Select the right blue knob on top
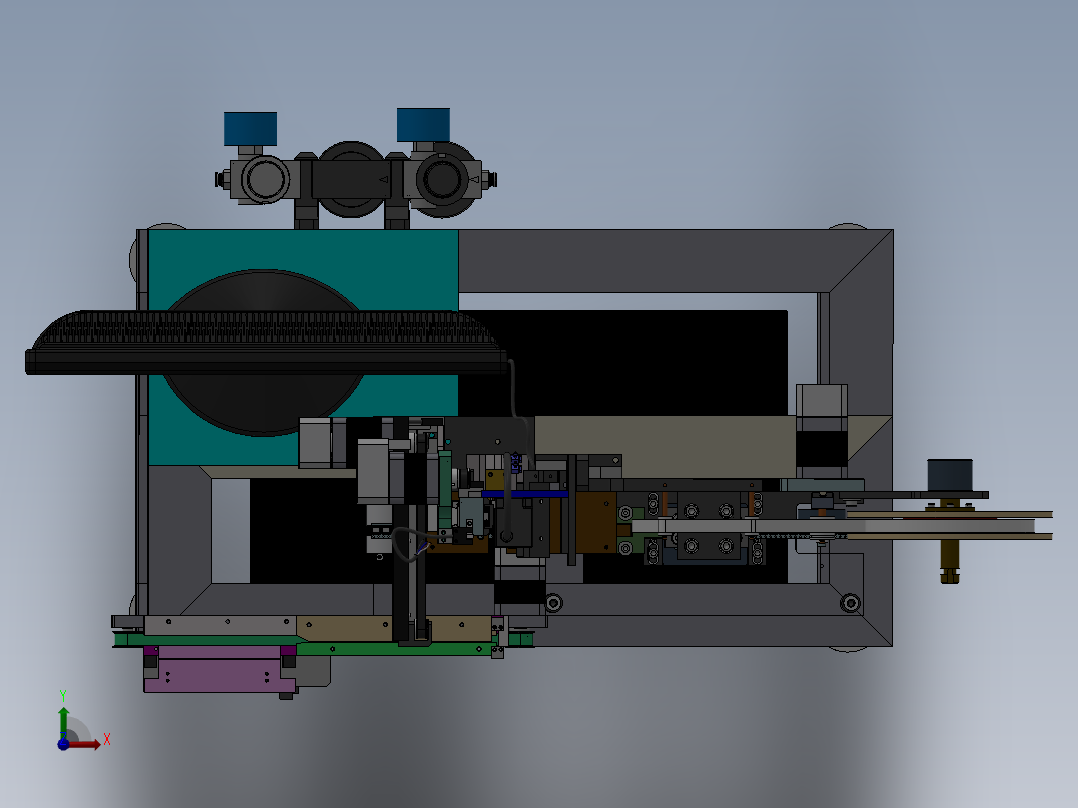The height and width of the screenshot is (808, 1078). [424, 124]
